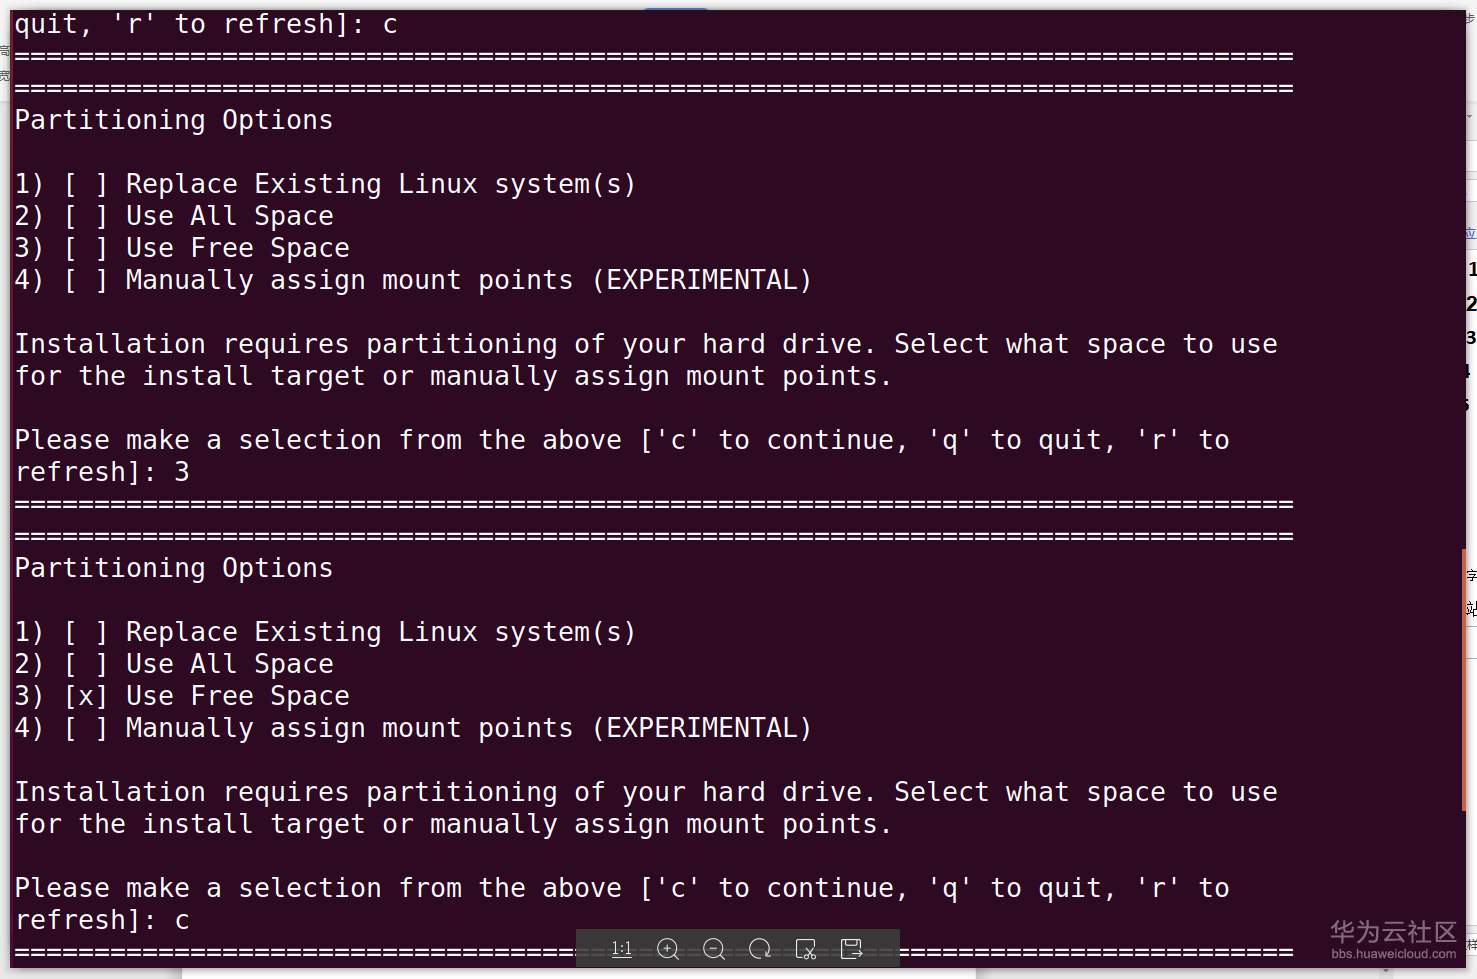Open the bbs.huaweicloud.com watermark link
Viewport: 1477px width, 979px height.
pyautogui.click(x=1393, y=954)
